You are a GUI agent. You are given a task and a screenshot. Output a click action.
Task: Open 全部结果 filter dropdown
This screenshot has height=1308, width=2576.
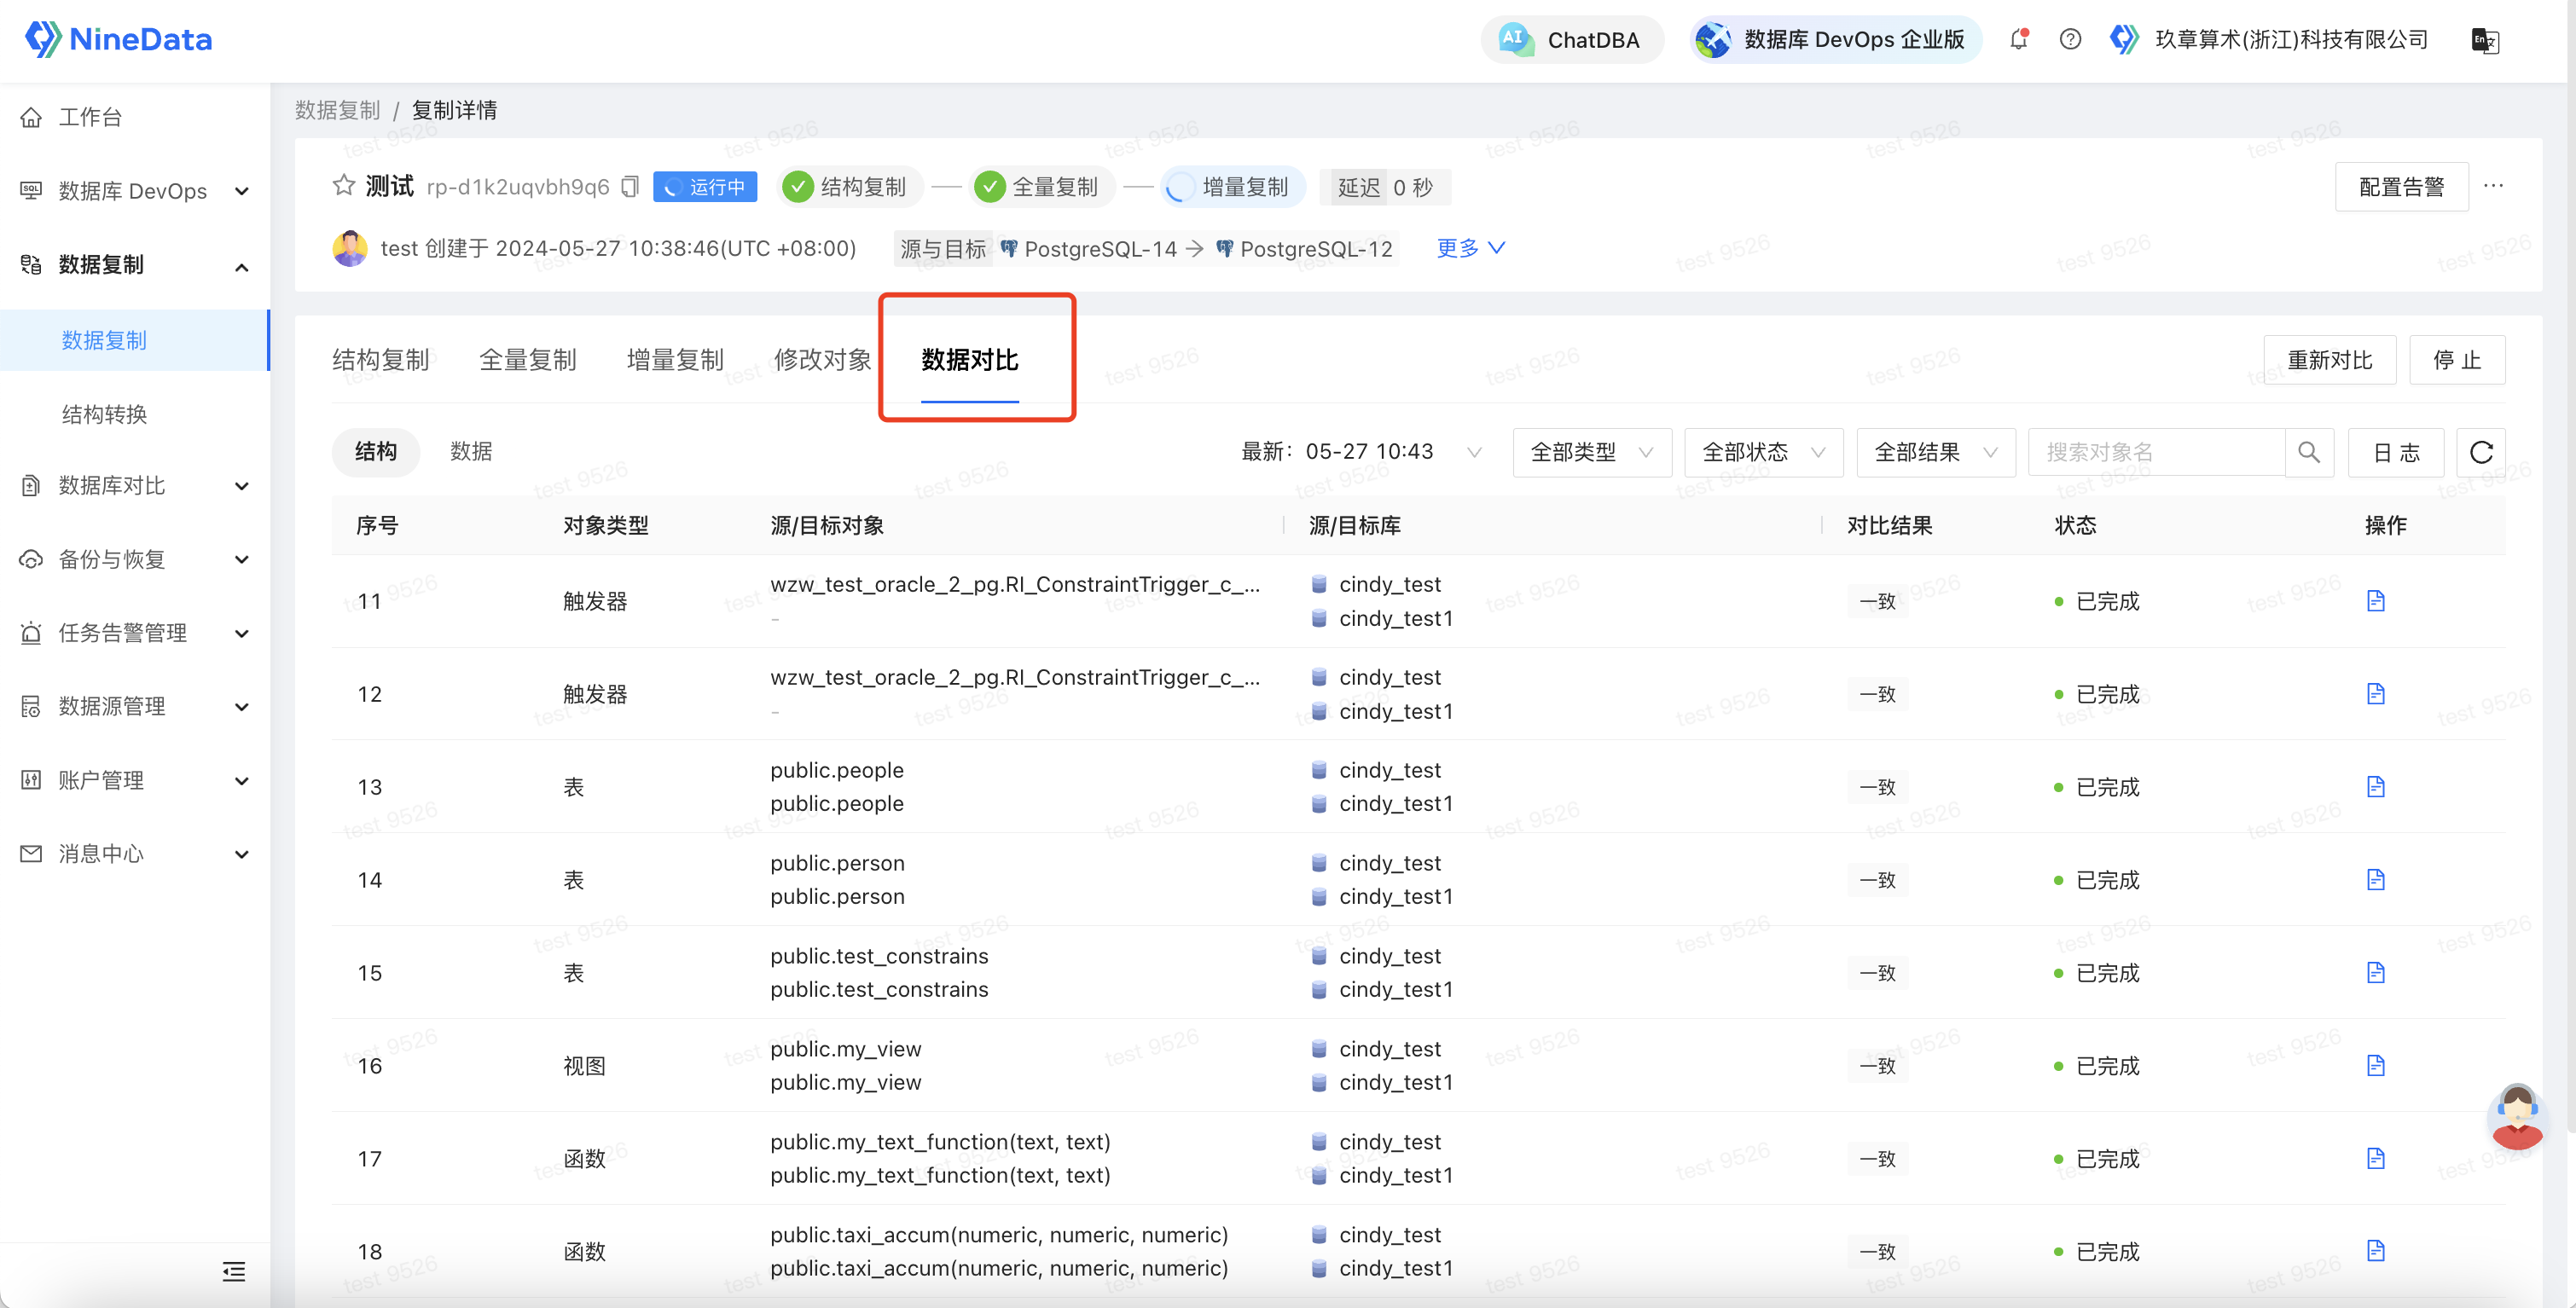pos(1935,452)
